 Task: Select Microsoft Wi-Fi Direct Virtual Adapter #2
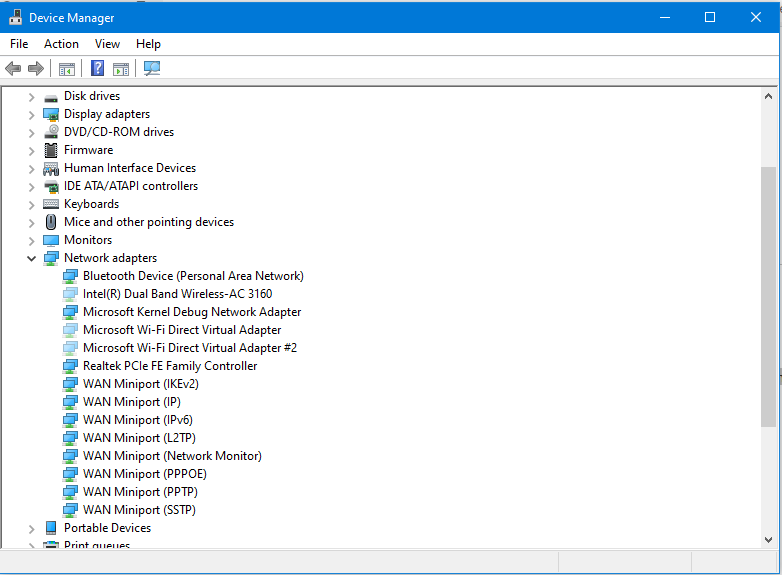[x=190, y=348]
